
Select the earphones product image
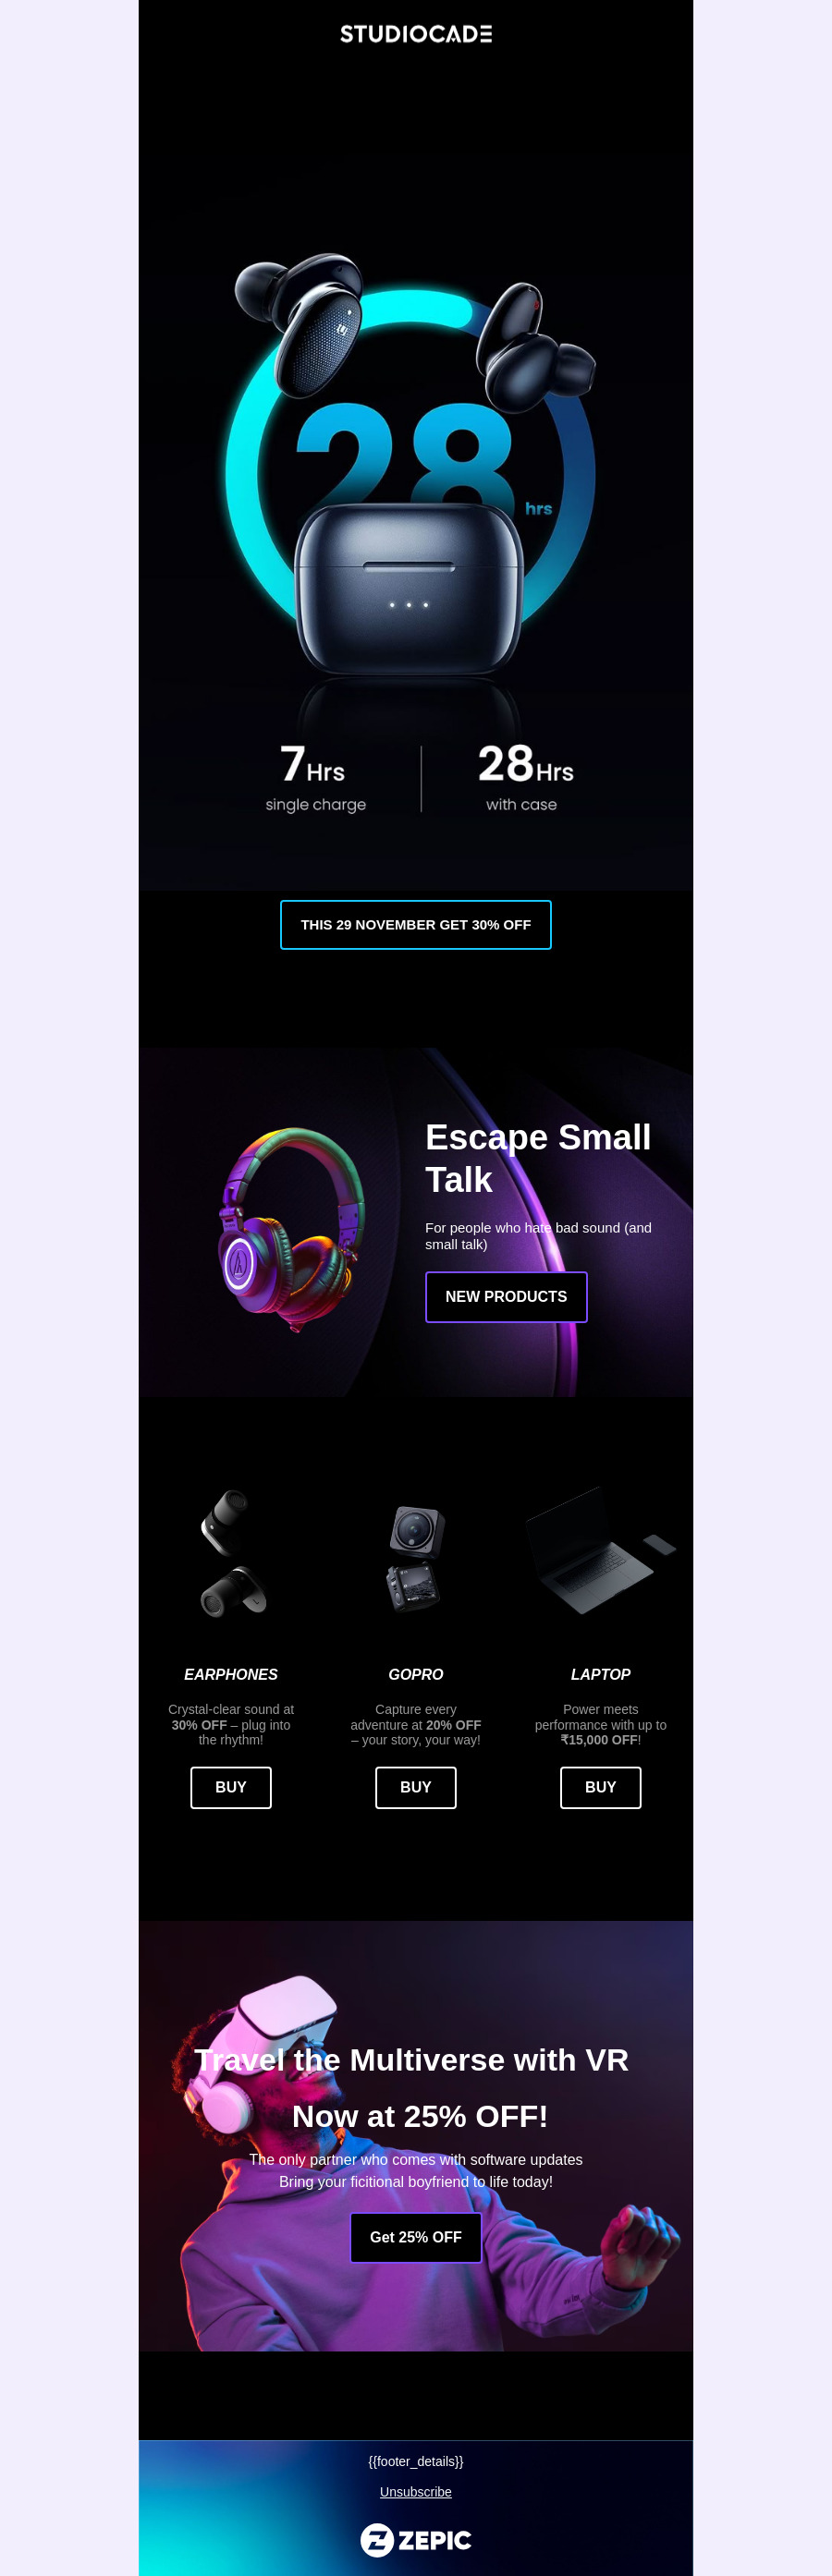231,1553
